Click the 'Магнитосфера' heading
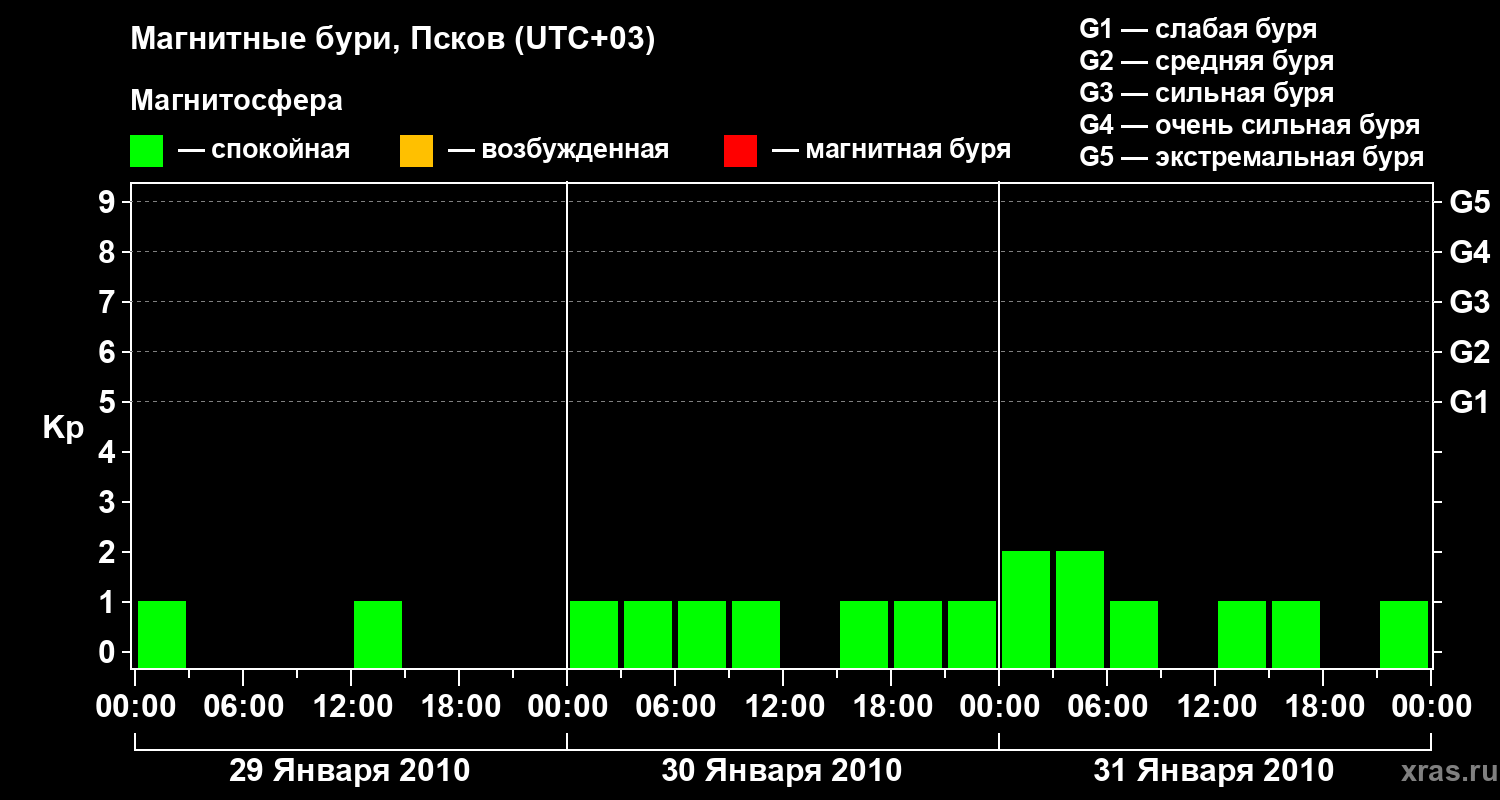1500x800 pixels. 237,101
